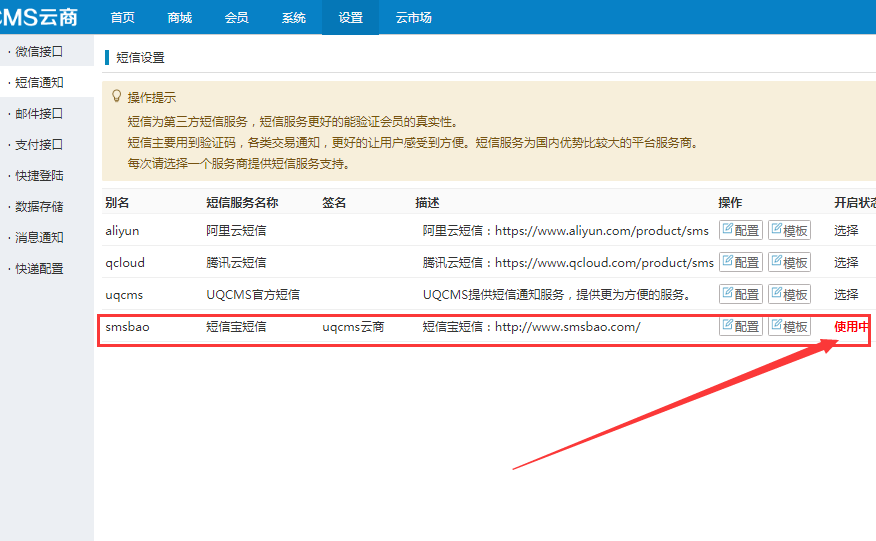Click the 操作提示 heading text
Screen dimensions: 876x541
tap(151, 97)
